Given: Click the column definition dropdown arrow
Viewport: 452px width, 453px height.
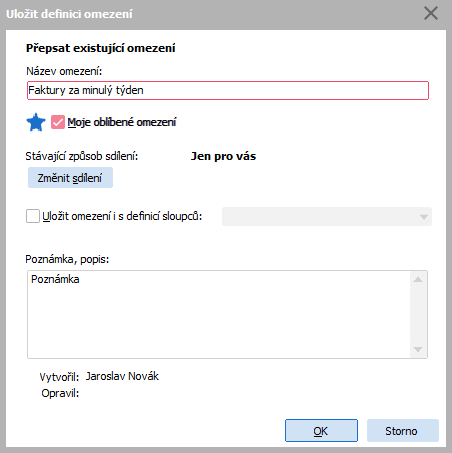Looking at the screenshot, I should click(424, 217).
